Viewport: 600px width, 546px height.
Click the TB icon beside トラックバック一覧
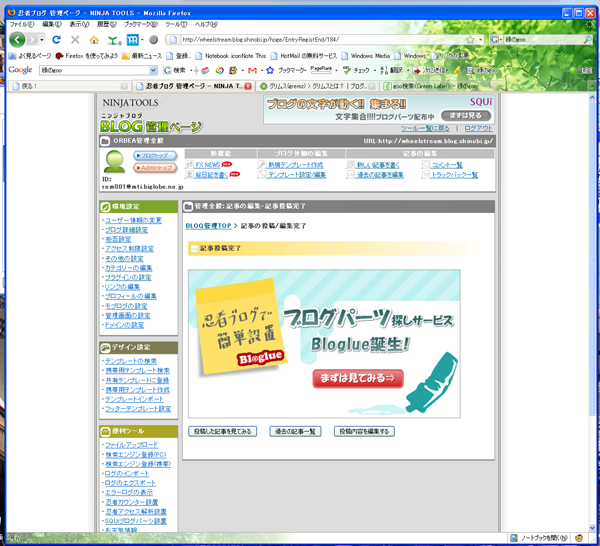click(x=426, y=175)
